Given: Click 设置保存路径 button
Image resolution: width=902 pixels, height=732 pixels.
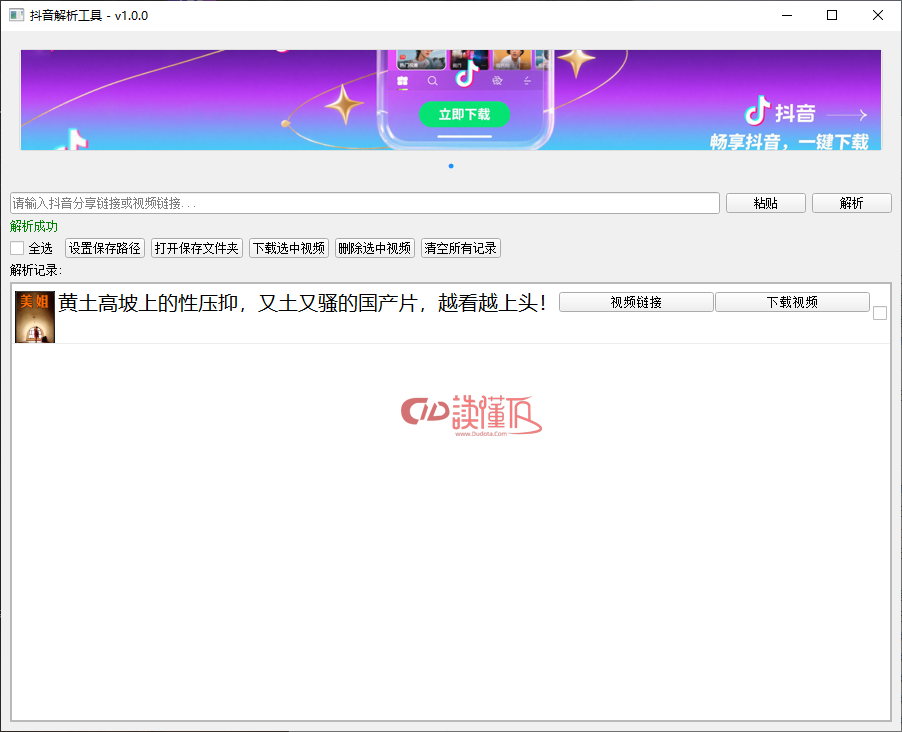Looking at the screenshot, I should [105, 248].
